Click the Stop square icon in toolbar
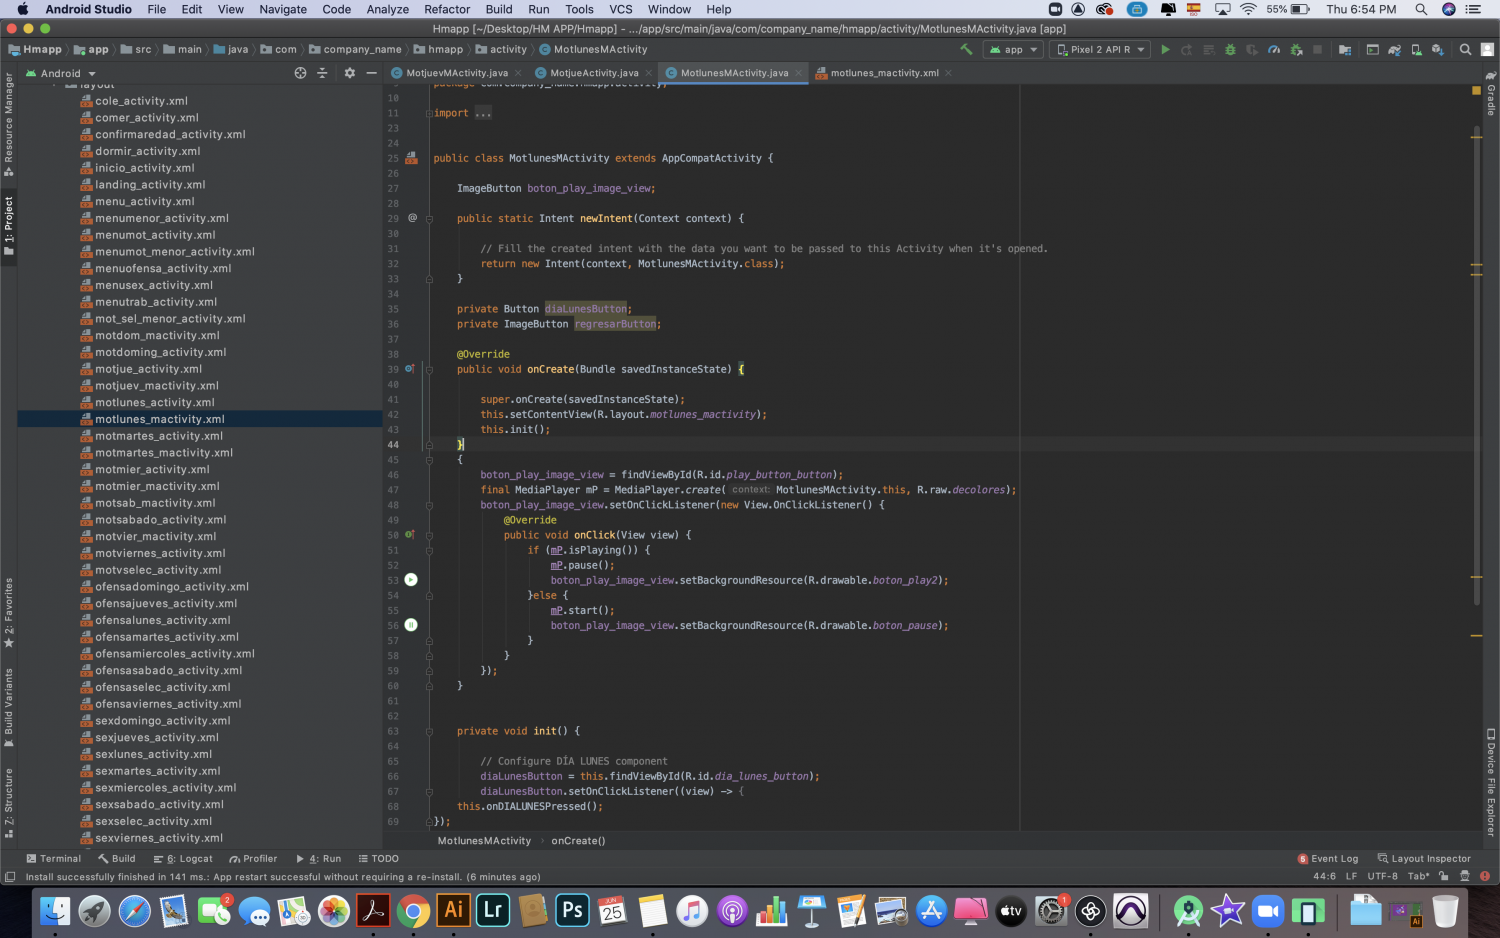This screenshot has width=1500, height=938. click(x=1317, y=49)
